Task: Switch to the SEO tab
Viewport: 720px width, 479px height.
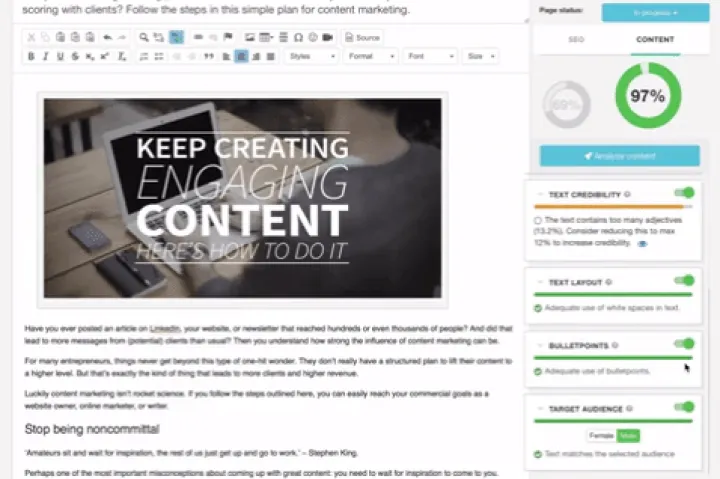Action: pos(576,40)
